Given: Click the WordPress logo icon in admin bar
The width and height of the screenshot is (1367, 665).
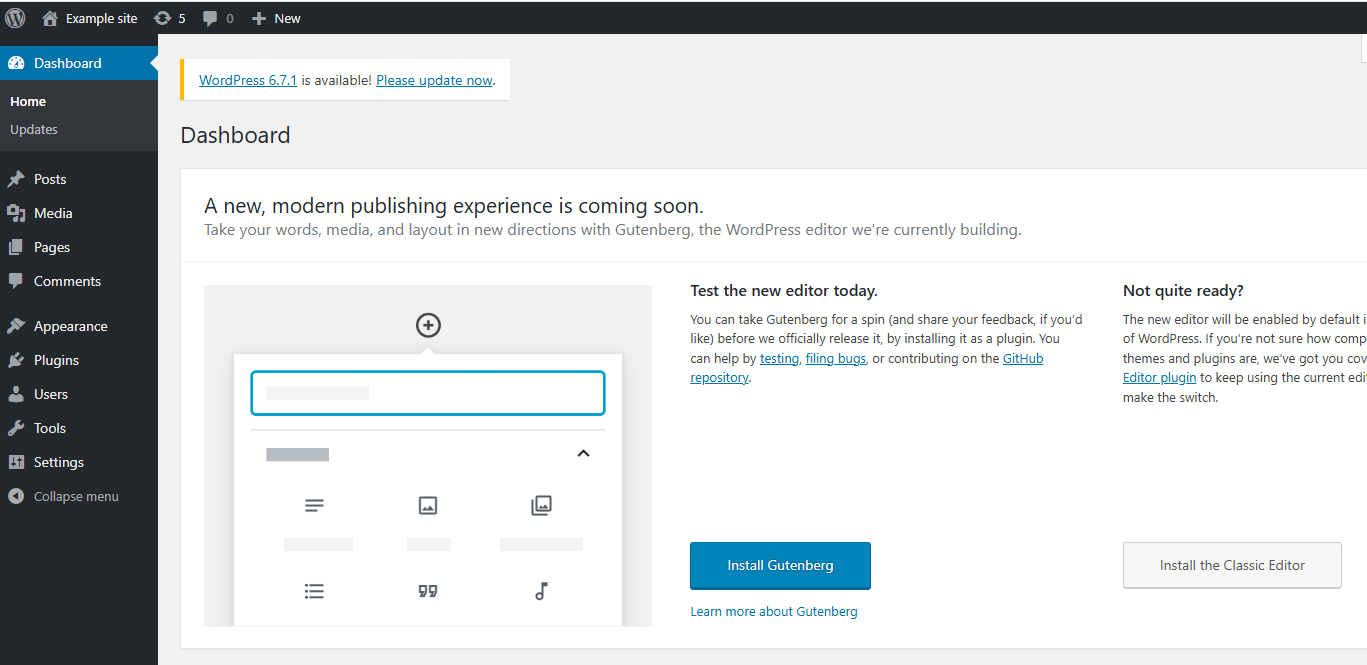Looking at the screenshot, I should pyautogui.click(x=15, y=18).
